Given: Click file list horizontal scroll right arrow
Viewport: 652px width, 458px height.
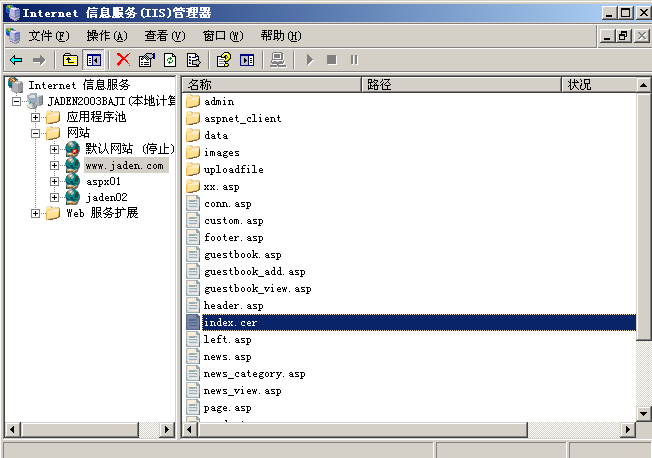Looking at the screenshot, I should (x=627, y=429).
